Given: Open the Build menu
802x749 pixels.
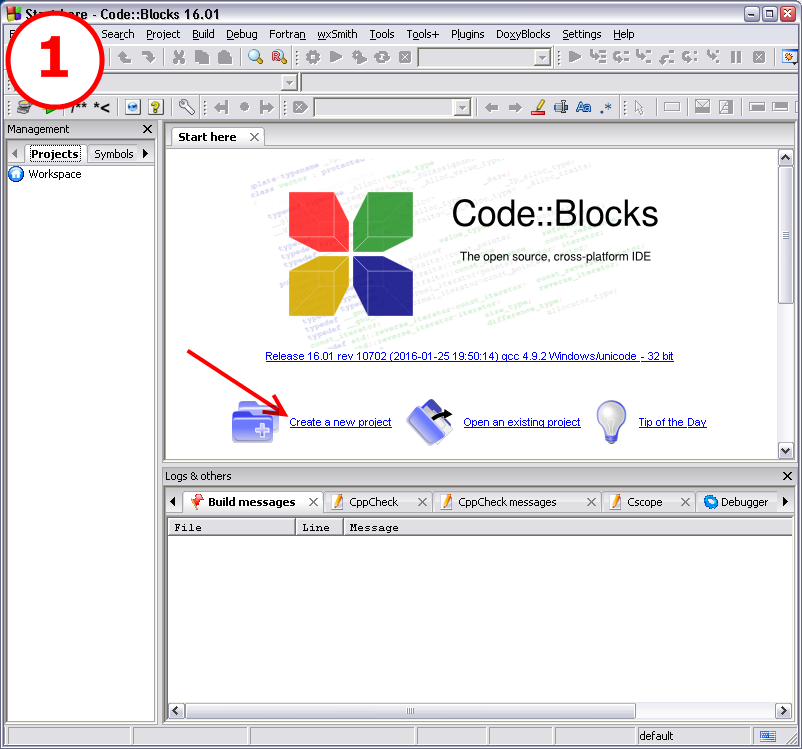Looking at the screenshot, I should coord(203,34).
